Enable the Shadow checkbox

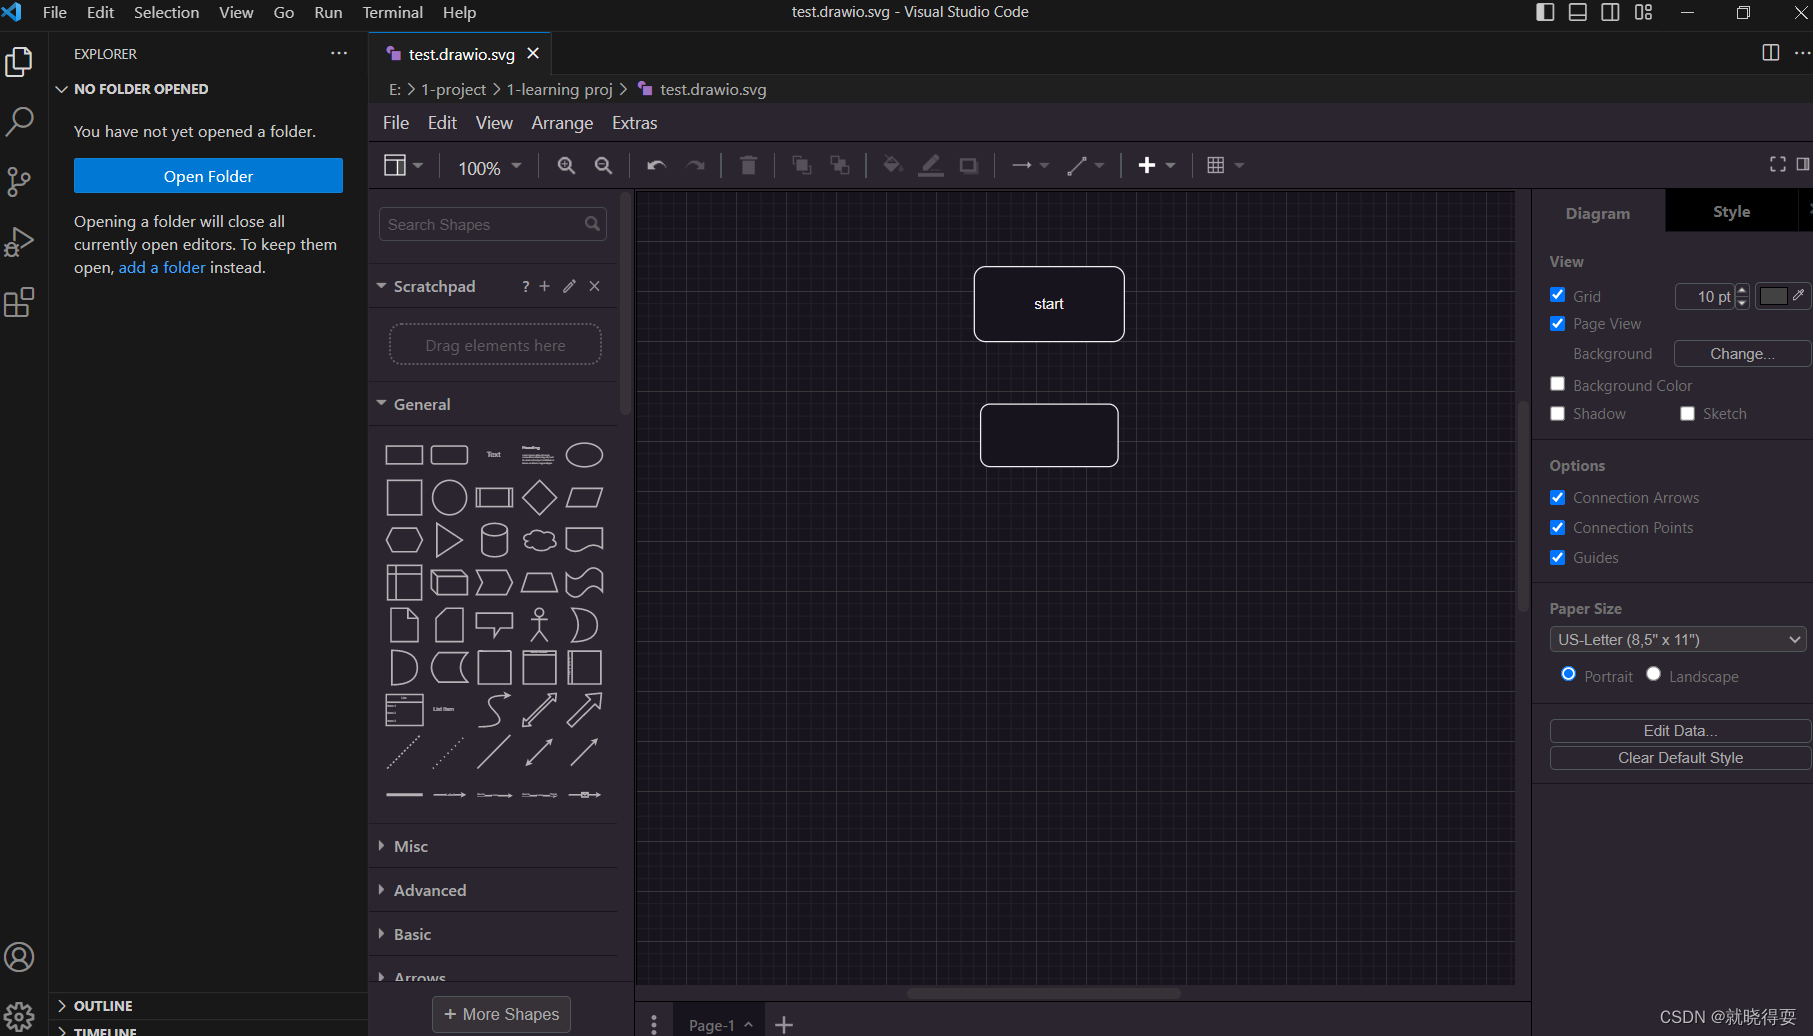click(1557, 413)
